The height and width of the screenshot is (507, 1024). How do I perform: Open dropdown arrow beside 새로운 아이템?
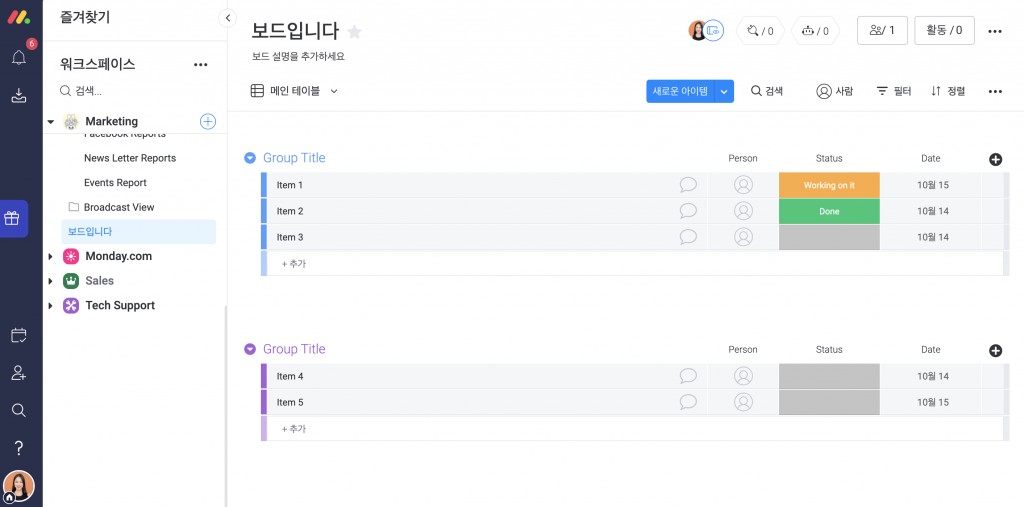pyautogui.click(x=724, y=91)
